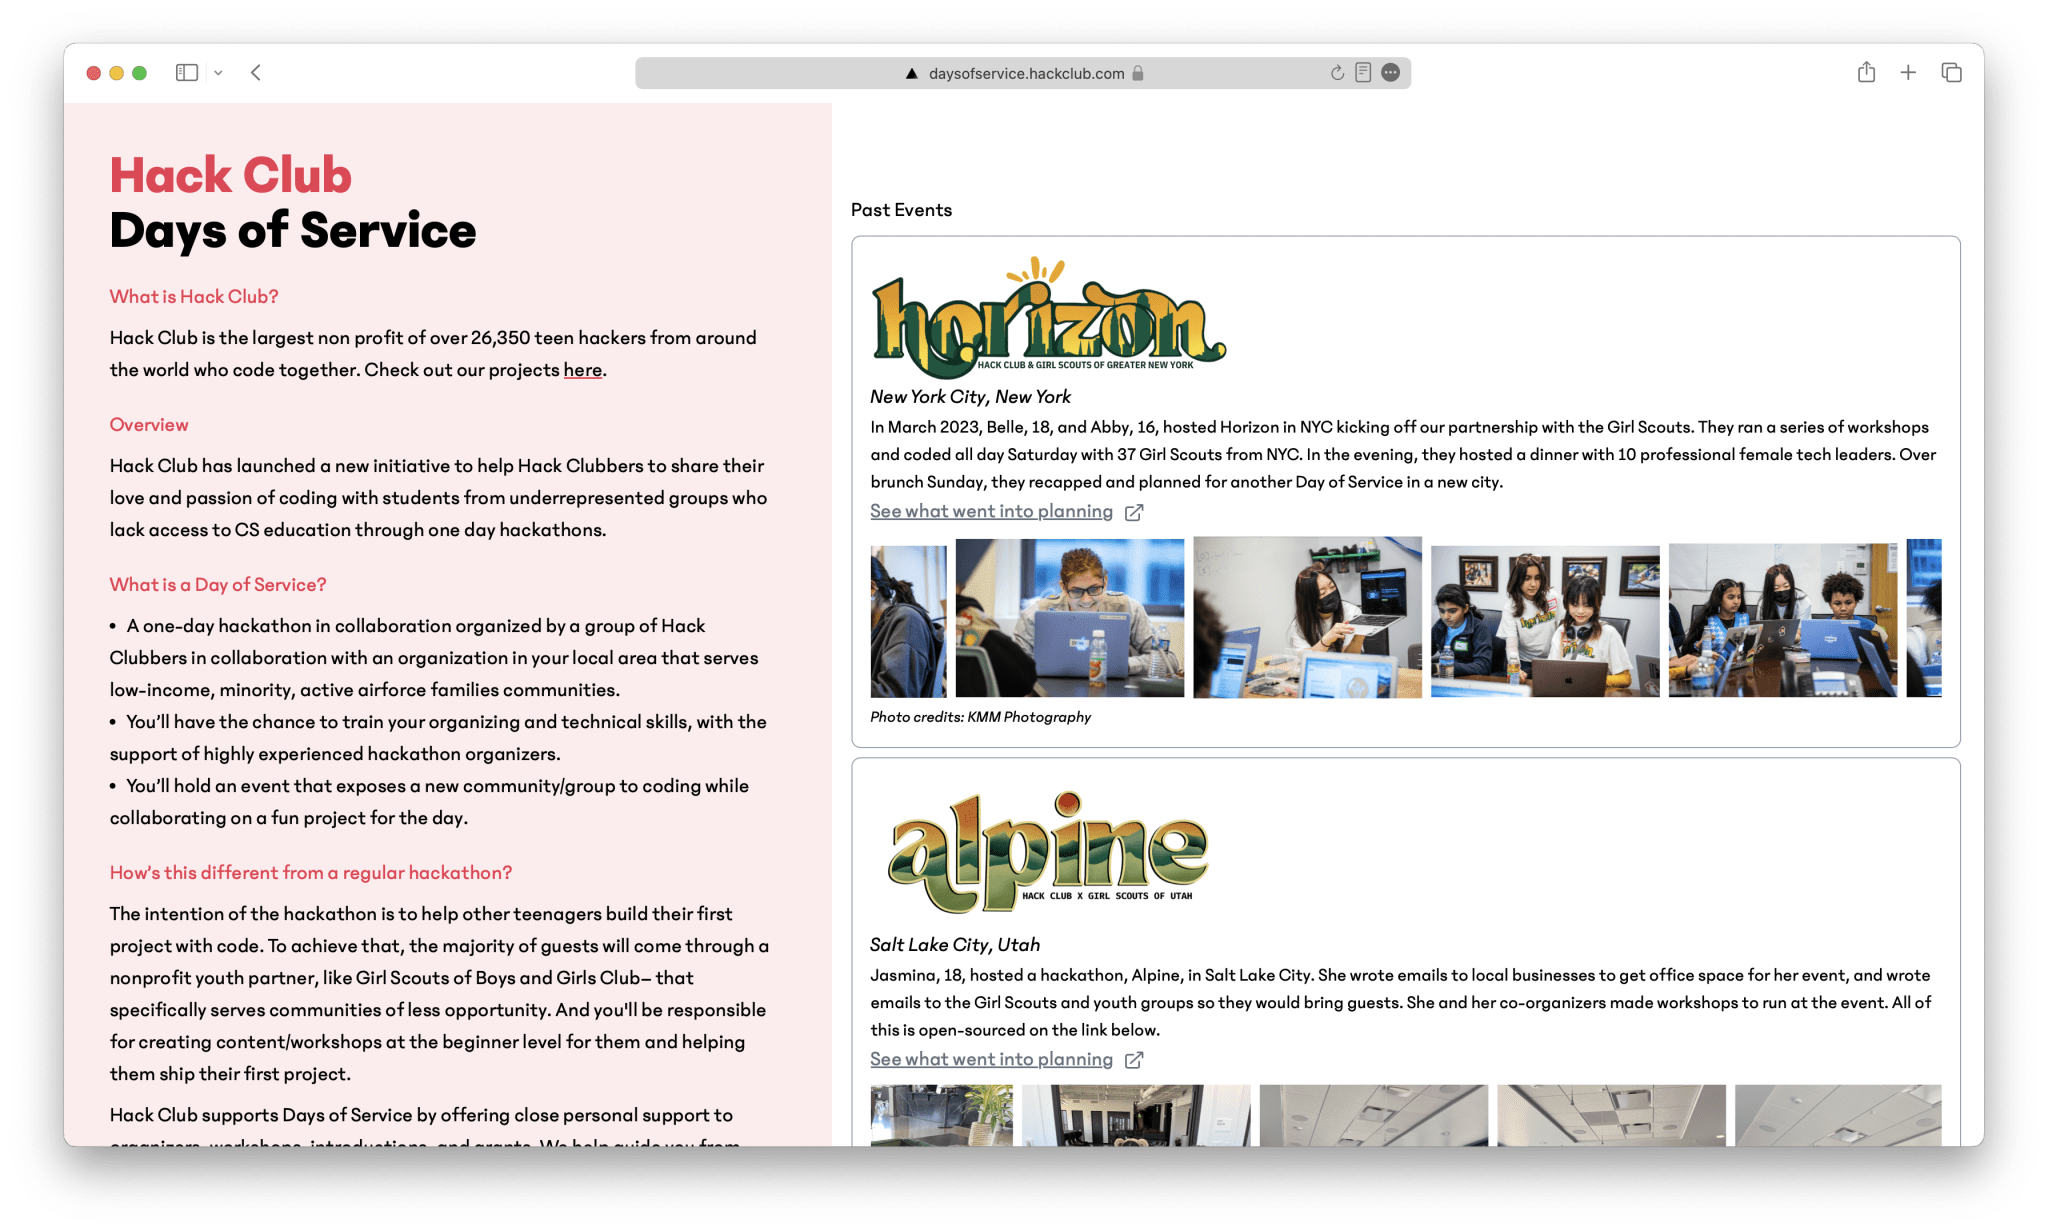The image size is (2048, 1231).
Task: Open the first Alpine photo with a plant
Action: click(x=941, y=1115)
